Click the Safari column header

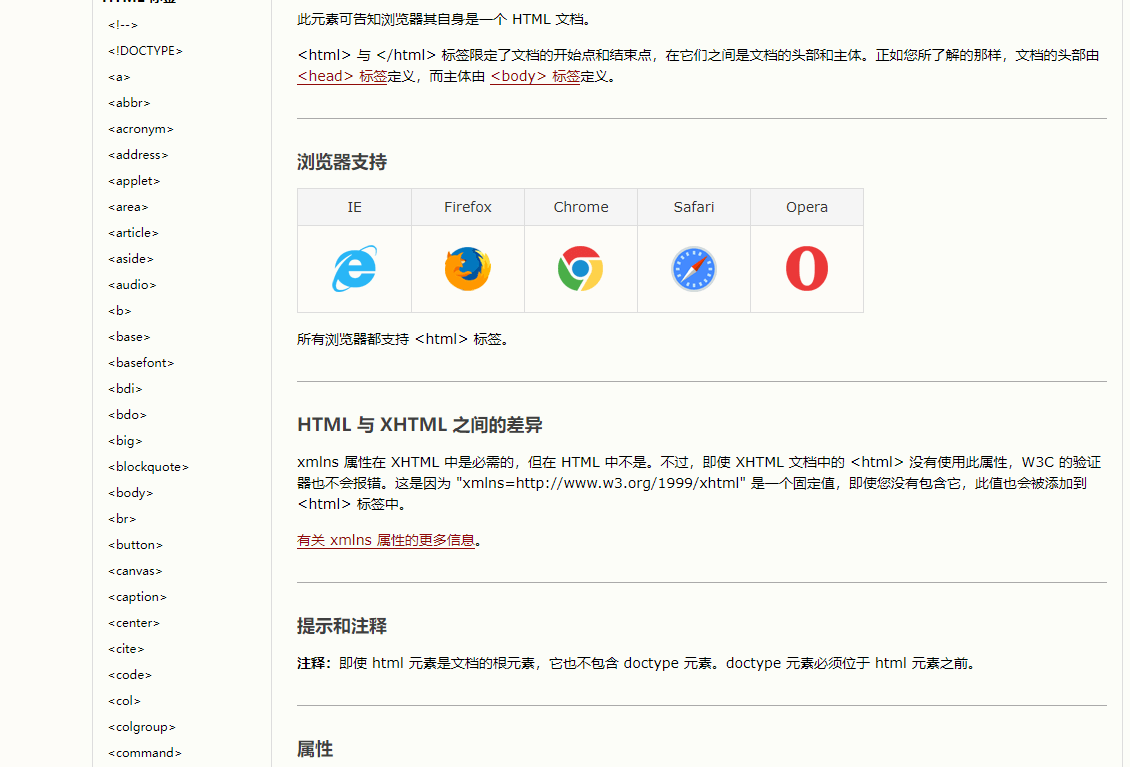pyautogui.click(x=694, y=207)
